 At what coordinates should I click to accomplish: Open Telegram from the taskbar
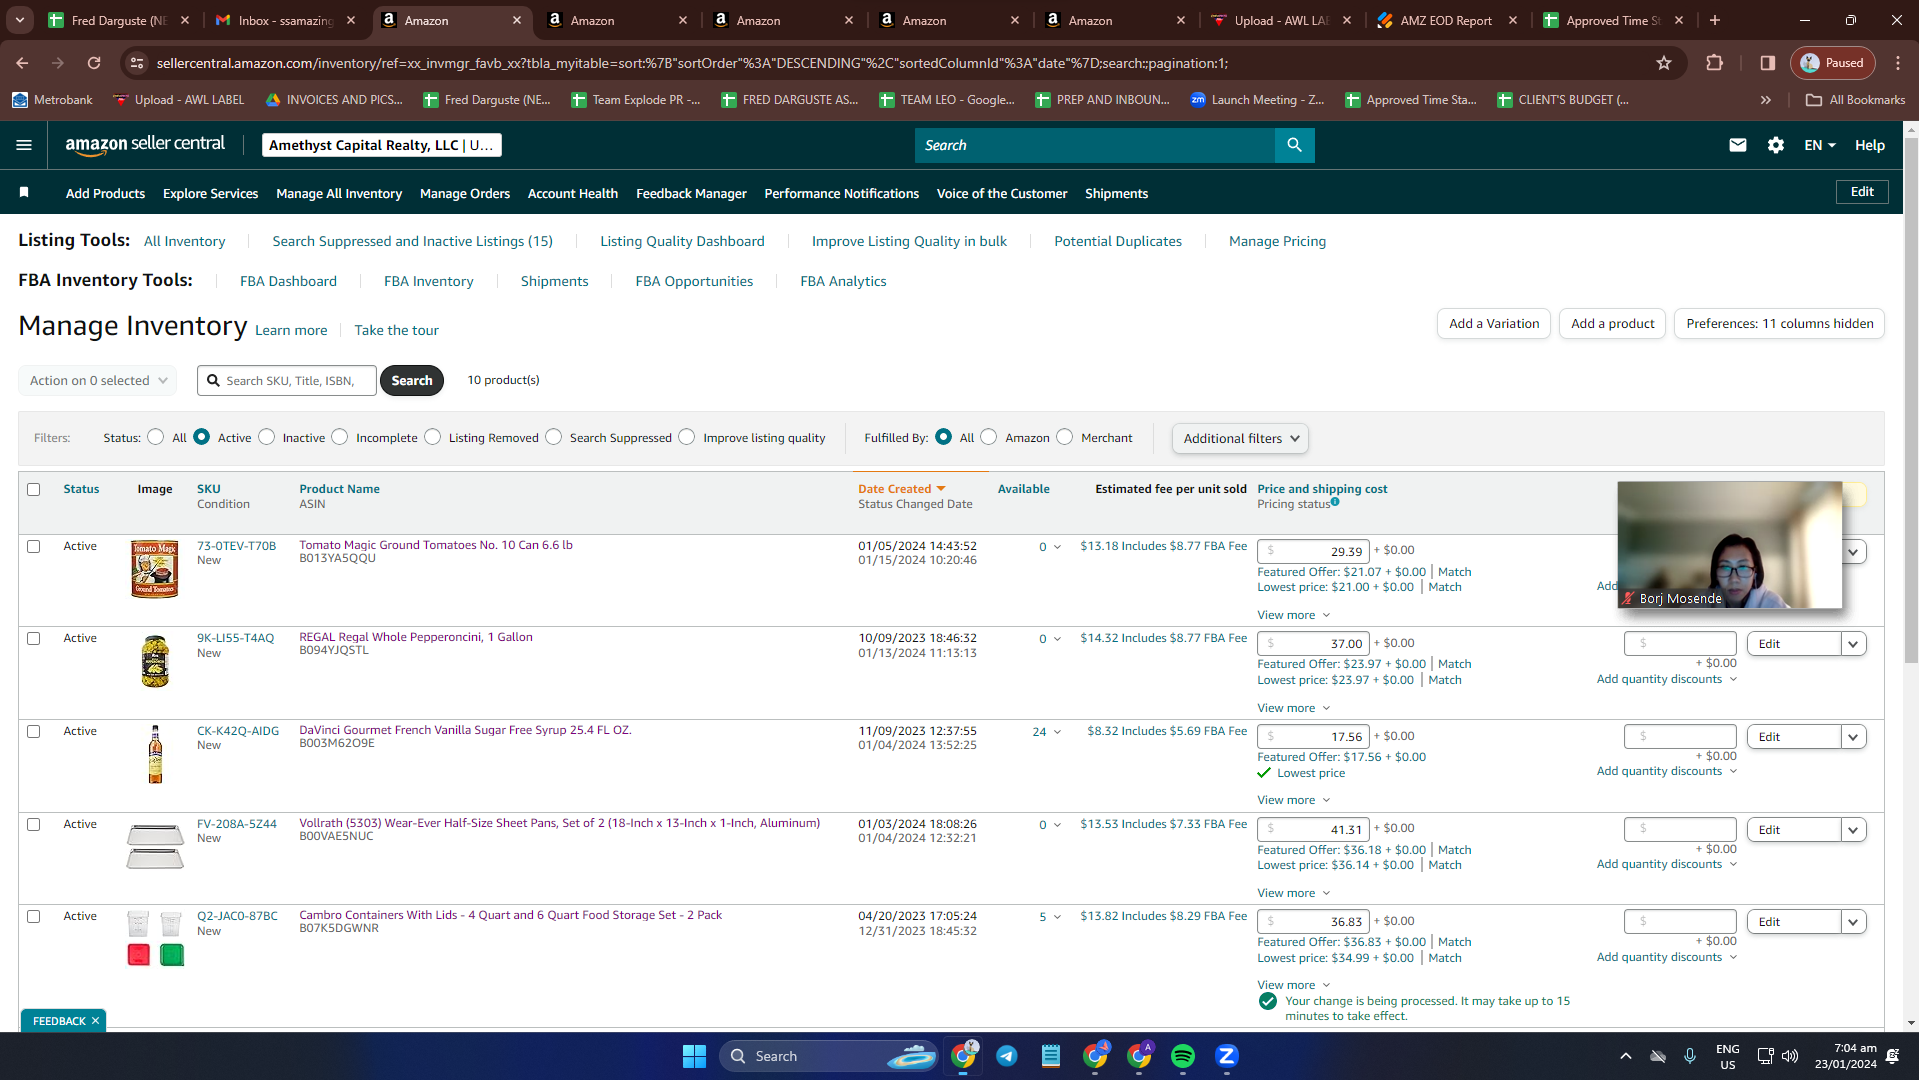coord(1007,1056)
